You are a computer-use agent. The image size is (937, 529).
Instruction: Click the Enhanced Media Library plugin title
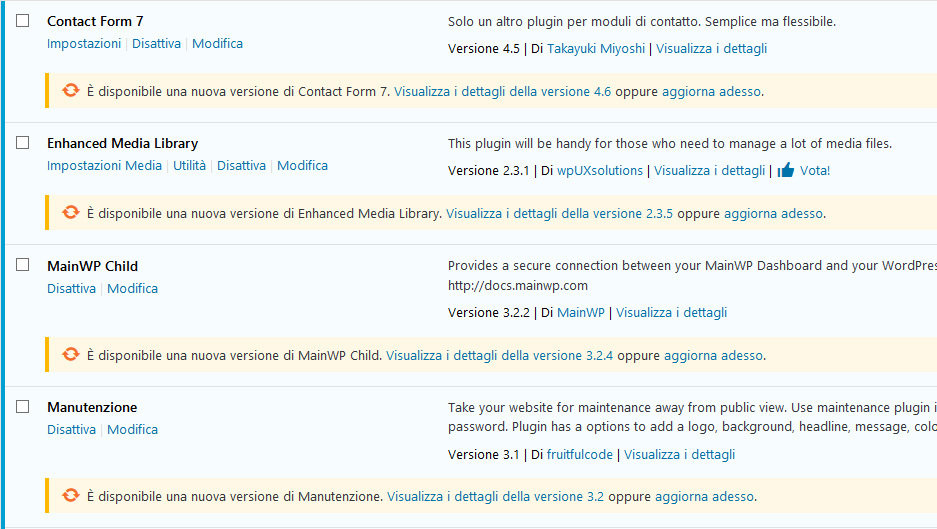point(123,143)
